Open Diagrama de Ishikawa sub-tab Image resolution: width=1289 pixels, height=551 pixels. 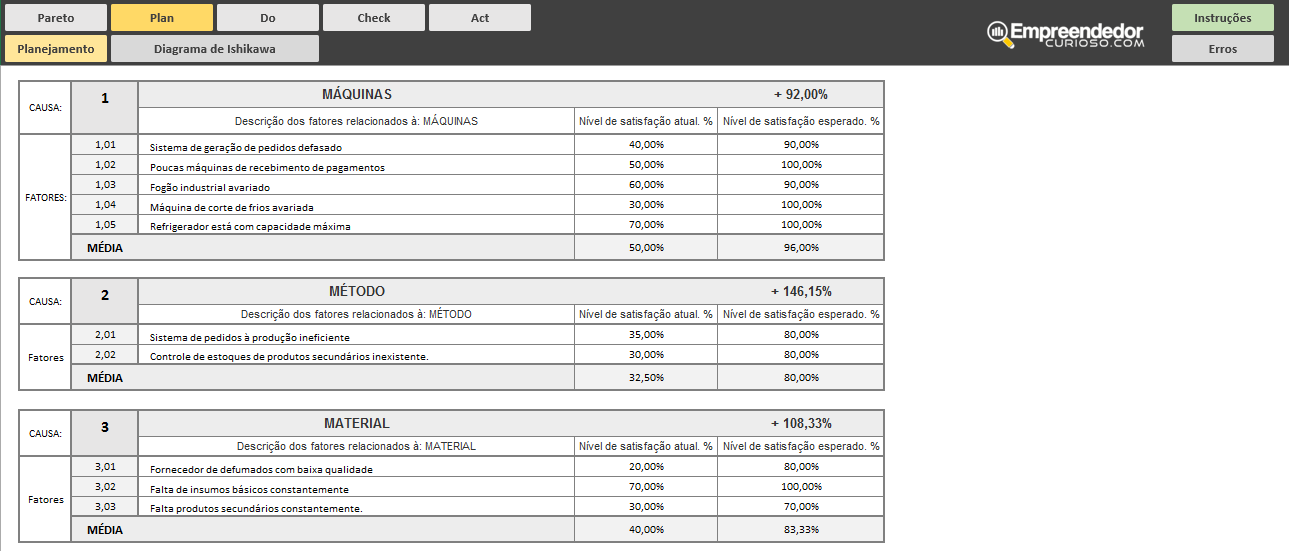(x=215, y=49)
